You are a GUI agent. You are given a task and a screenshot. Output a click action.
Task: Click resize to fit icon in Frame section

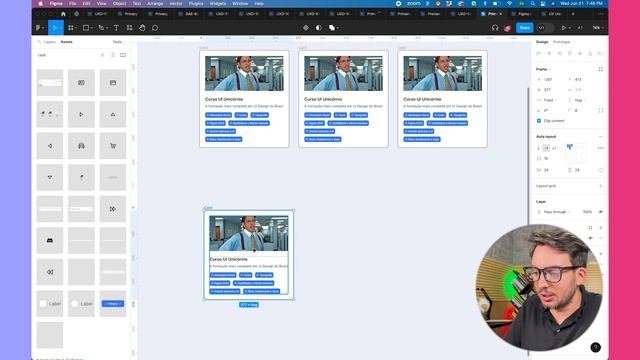click(x=601, y=69)
